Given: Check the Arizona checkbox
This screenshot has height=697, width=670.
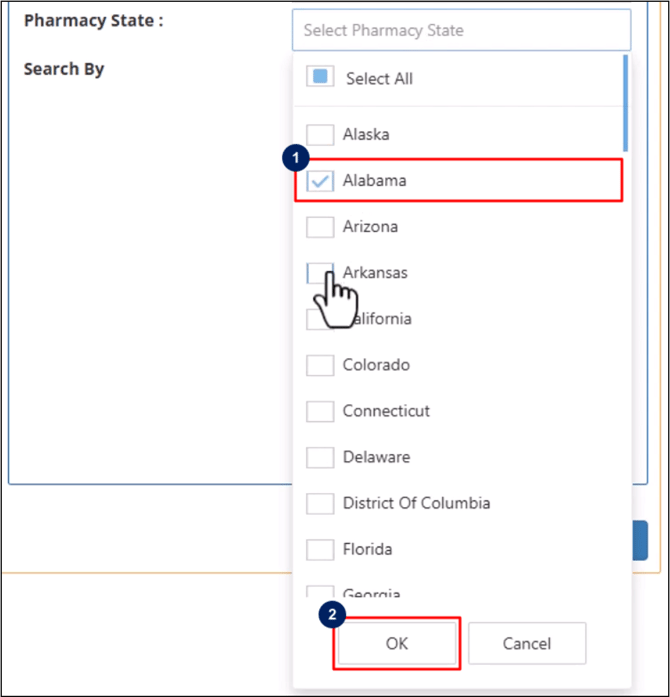Looking at the screenshot, I should click(320, 227).
